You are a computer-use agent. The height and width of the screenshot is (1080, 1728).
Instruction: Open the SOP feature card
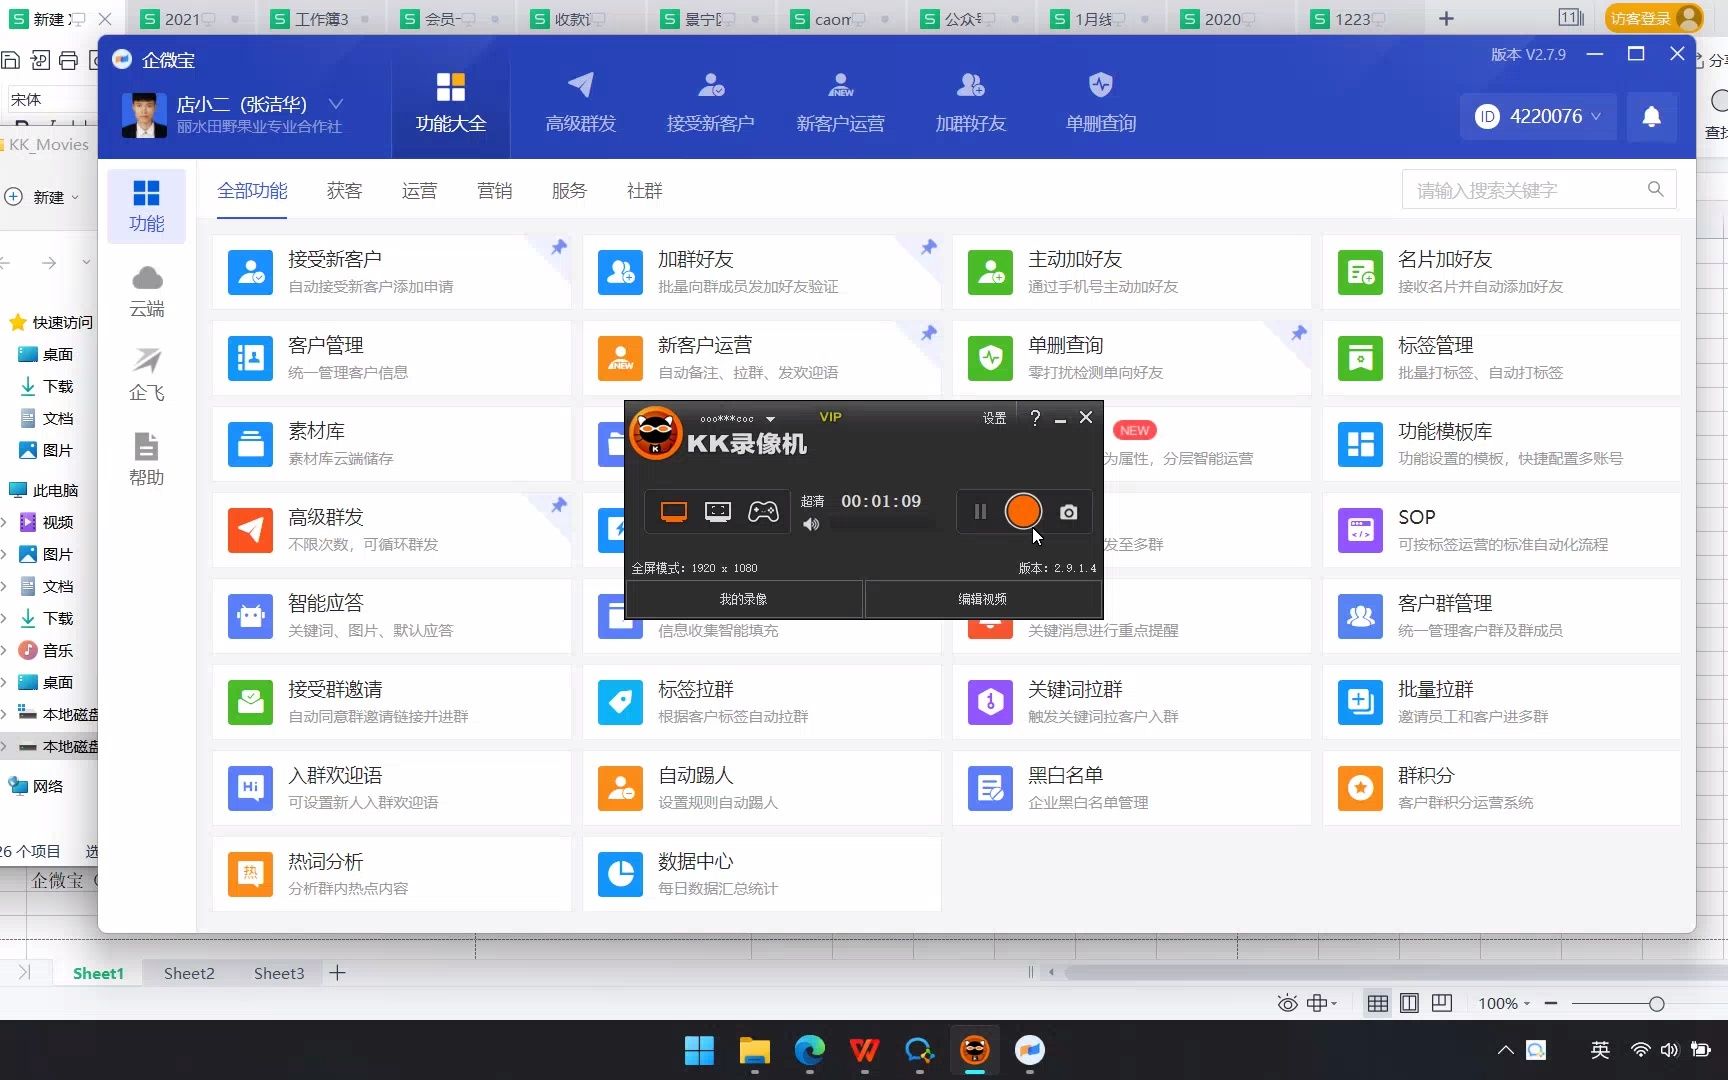[1501, 530]
